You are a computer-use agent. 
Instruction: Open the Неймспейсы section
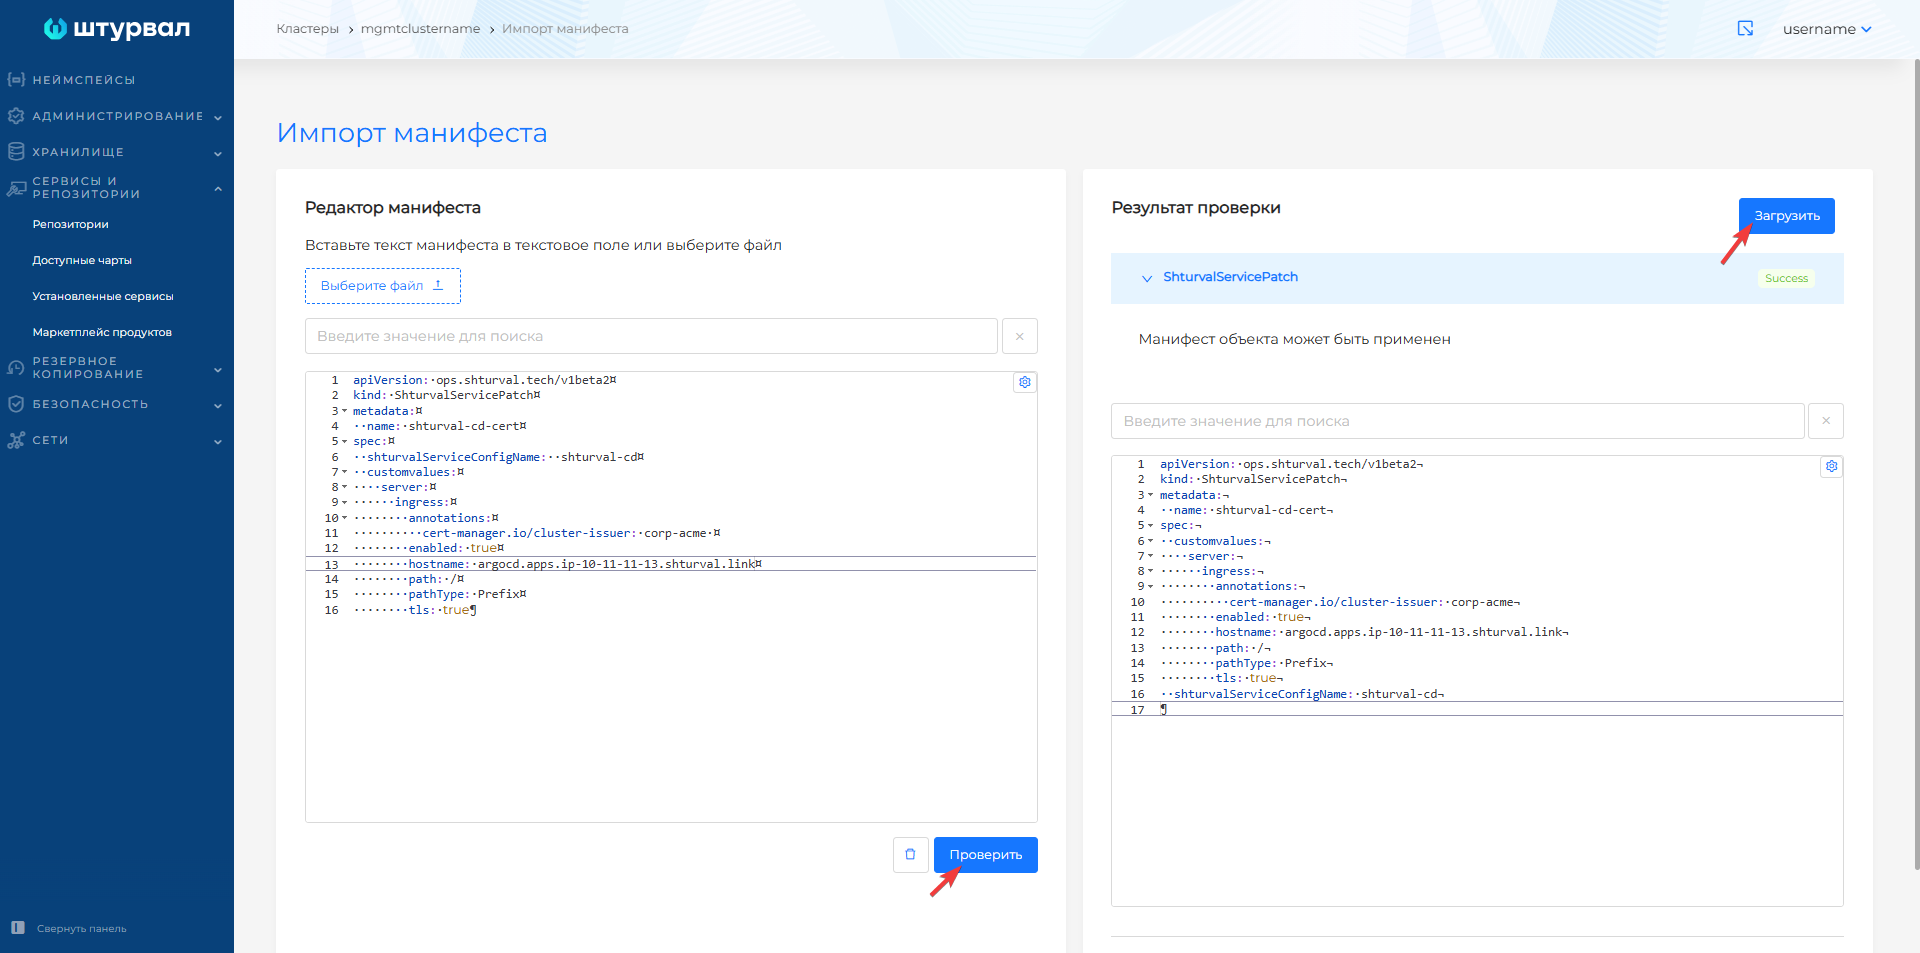coord(84,80)
